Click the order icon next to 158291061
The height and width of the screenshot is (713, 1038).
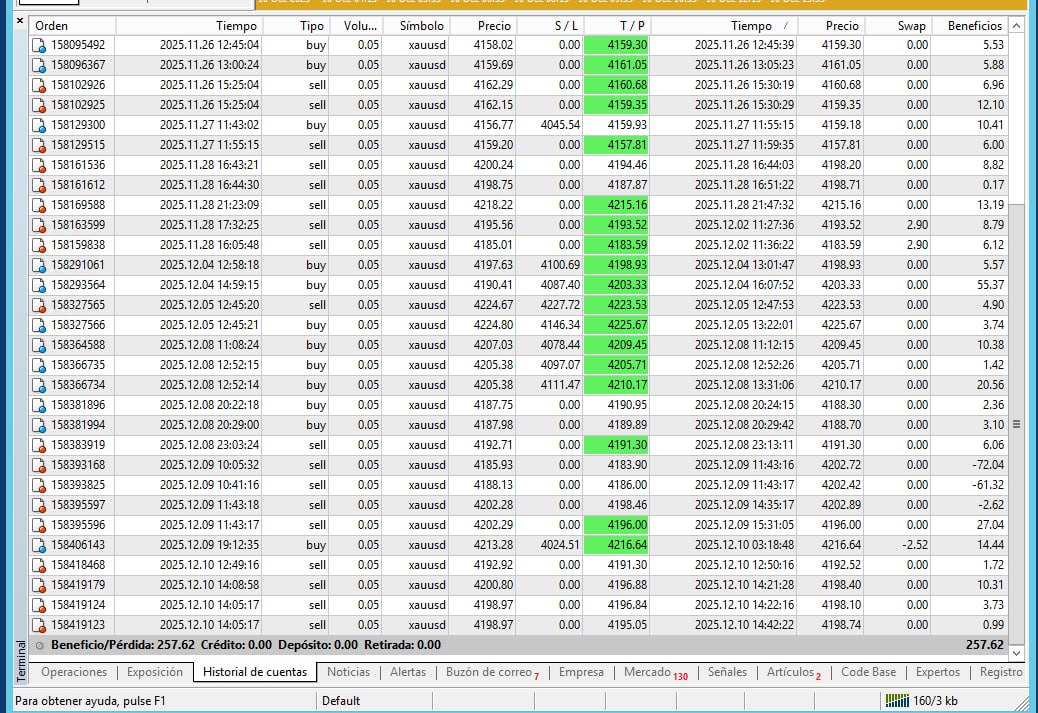tap(37, 265)
